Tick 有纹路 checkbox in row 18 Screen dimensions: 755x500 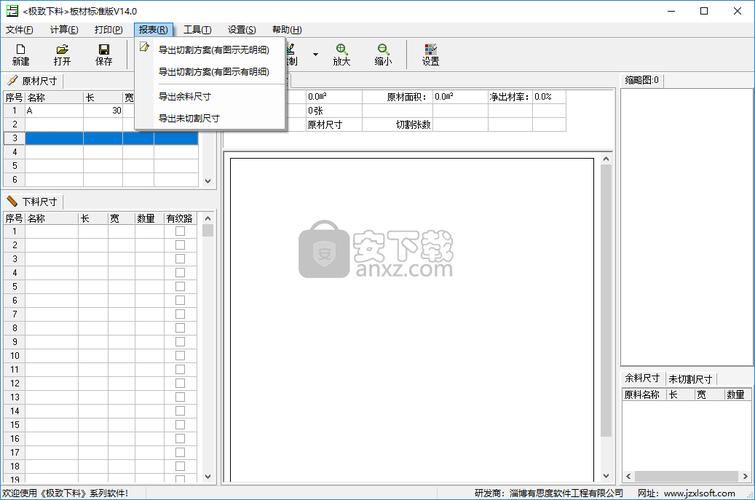[180, 466]
